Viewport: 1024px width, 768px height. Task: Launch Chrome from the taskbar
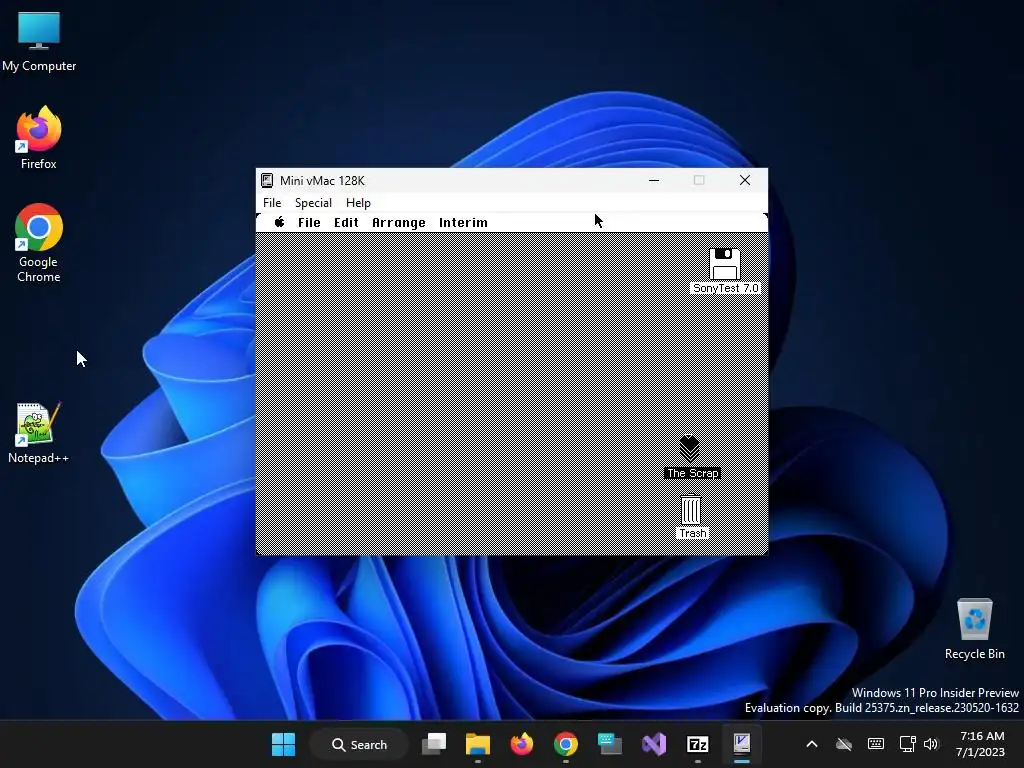pyautogui.click(x=566, y=744)
